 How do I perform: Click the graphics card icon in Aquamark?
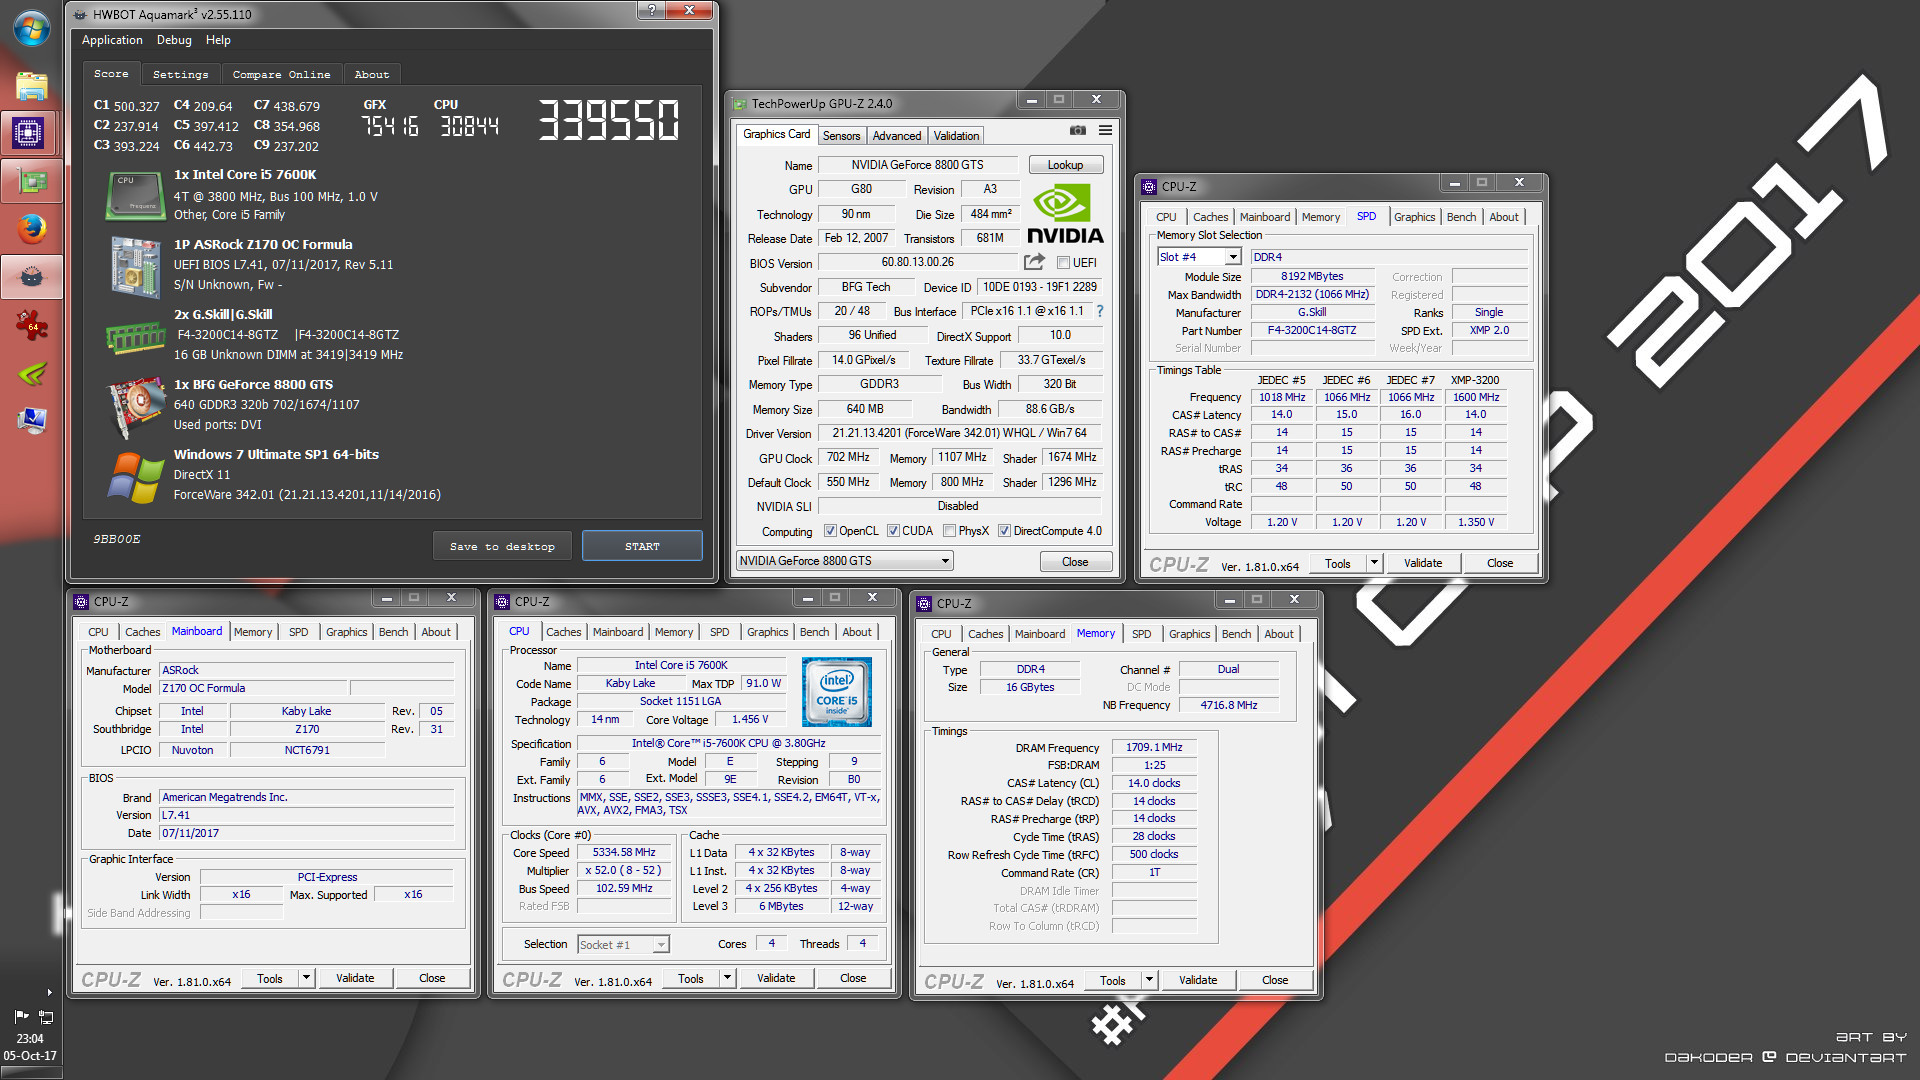pos(137,408)
